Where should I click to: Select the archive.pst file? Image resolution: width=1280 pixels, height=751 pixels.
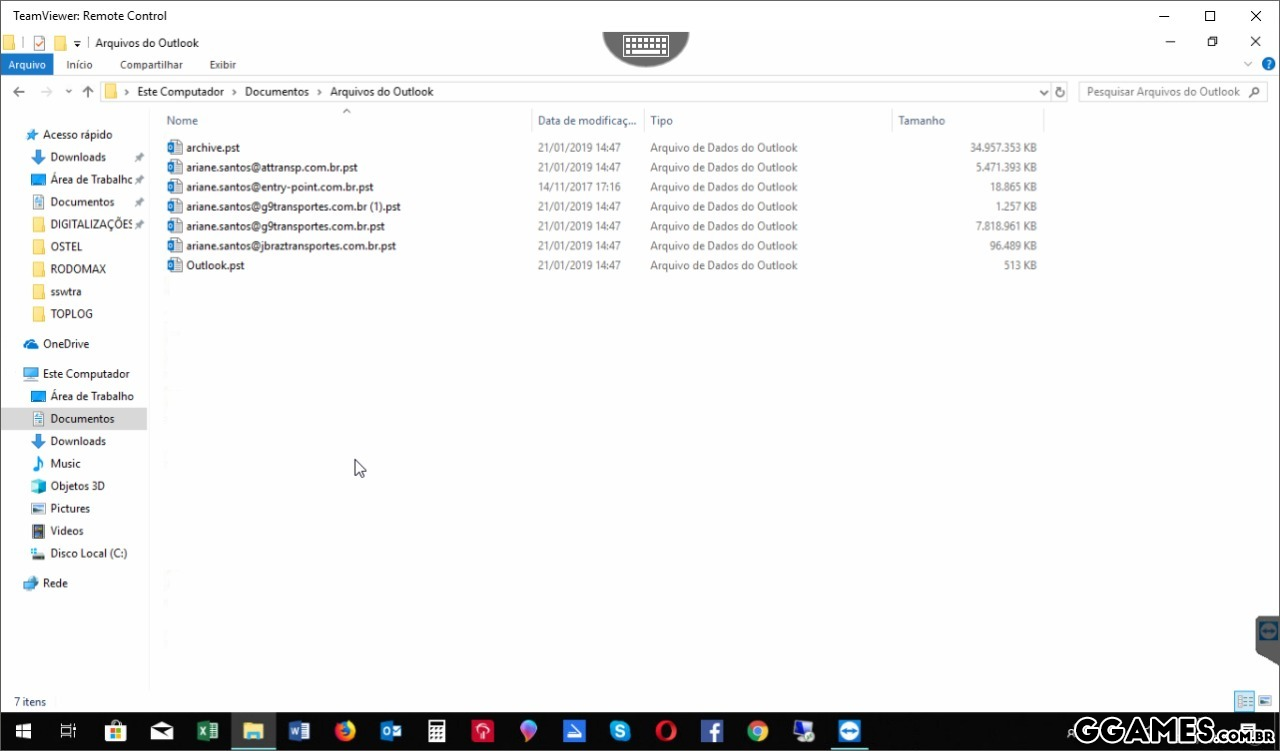click(212, 147)
